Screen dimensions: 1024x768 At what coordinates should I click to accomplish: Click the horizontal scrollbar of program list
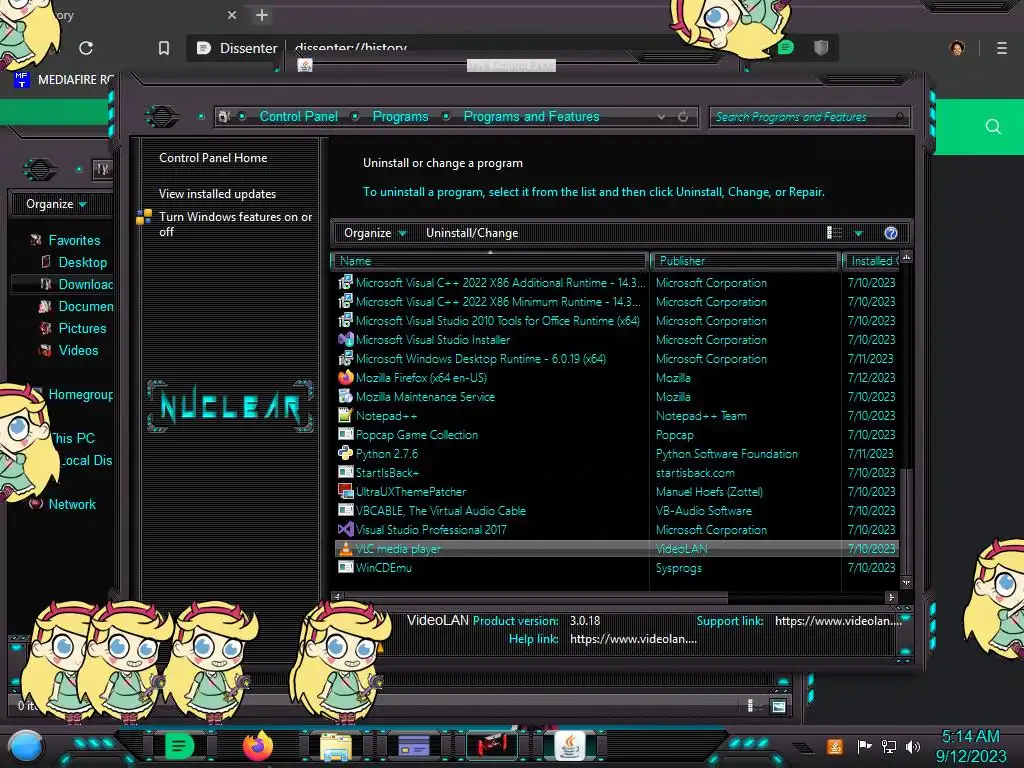536,597
